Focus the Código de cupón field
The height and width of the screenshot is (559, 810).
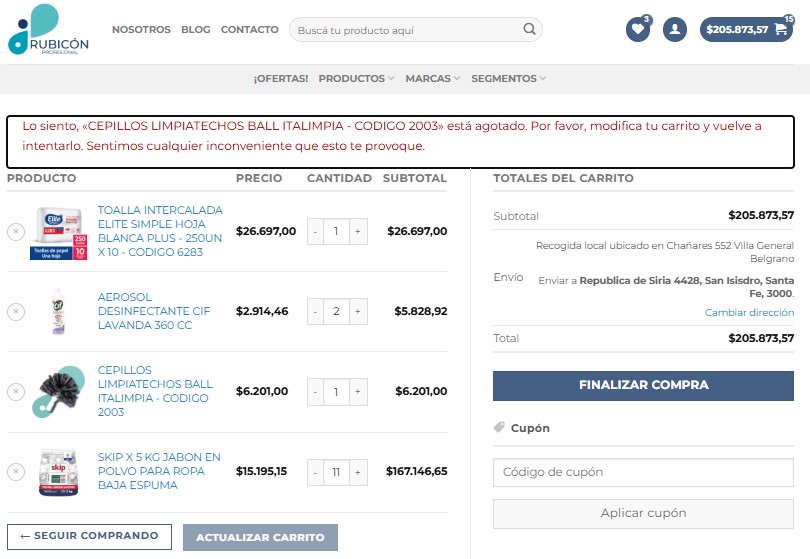pos(643,472)
